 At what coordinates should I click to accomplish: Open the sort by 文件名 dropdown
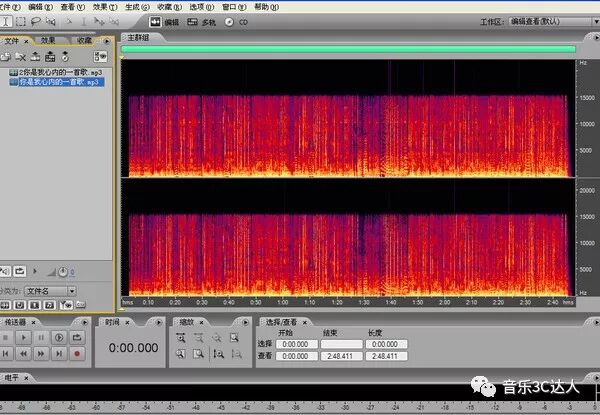(50, 291)
